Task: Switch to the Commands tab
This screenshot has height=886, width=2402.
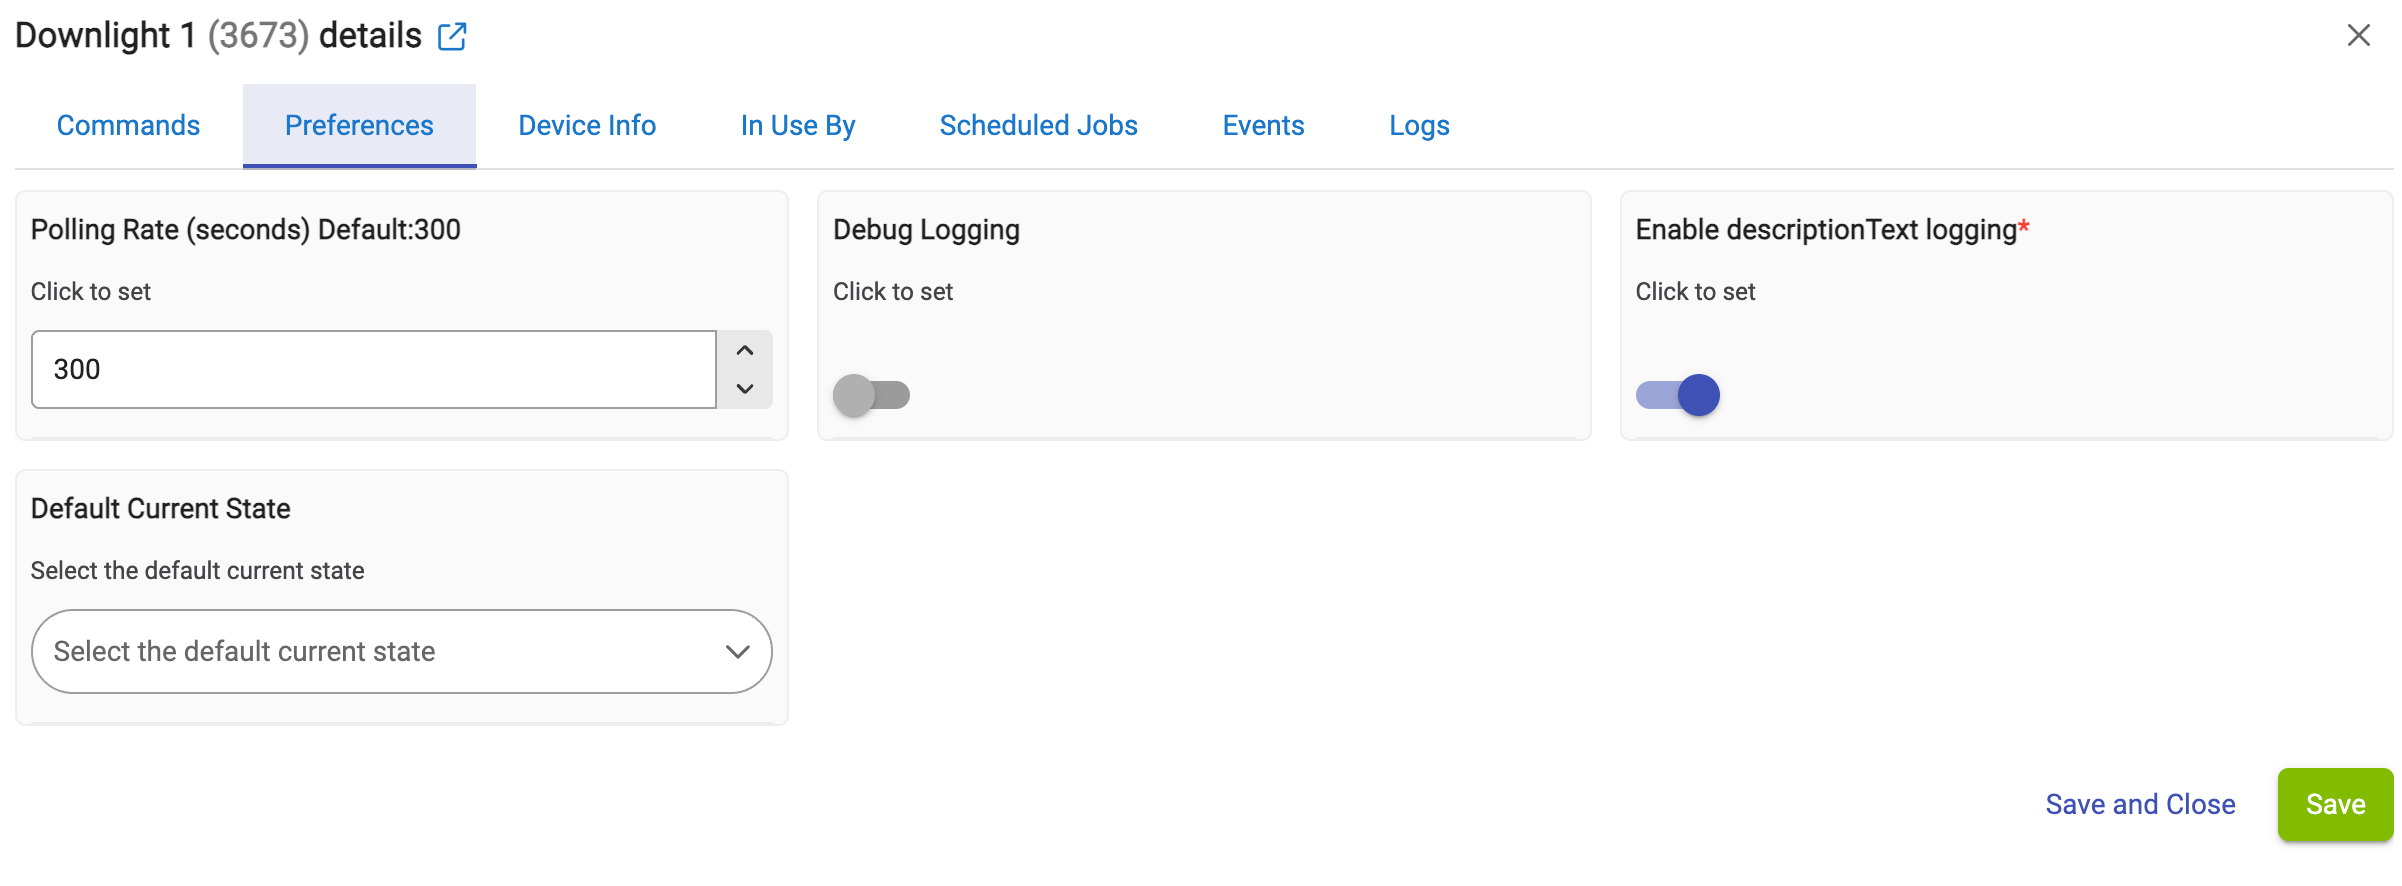Action: (x=128, y=126)
